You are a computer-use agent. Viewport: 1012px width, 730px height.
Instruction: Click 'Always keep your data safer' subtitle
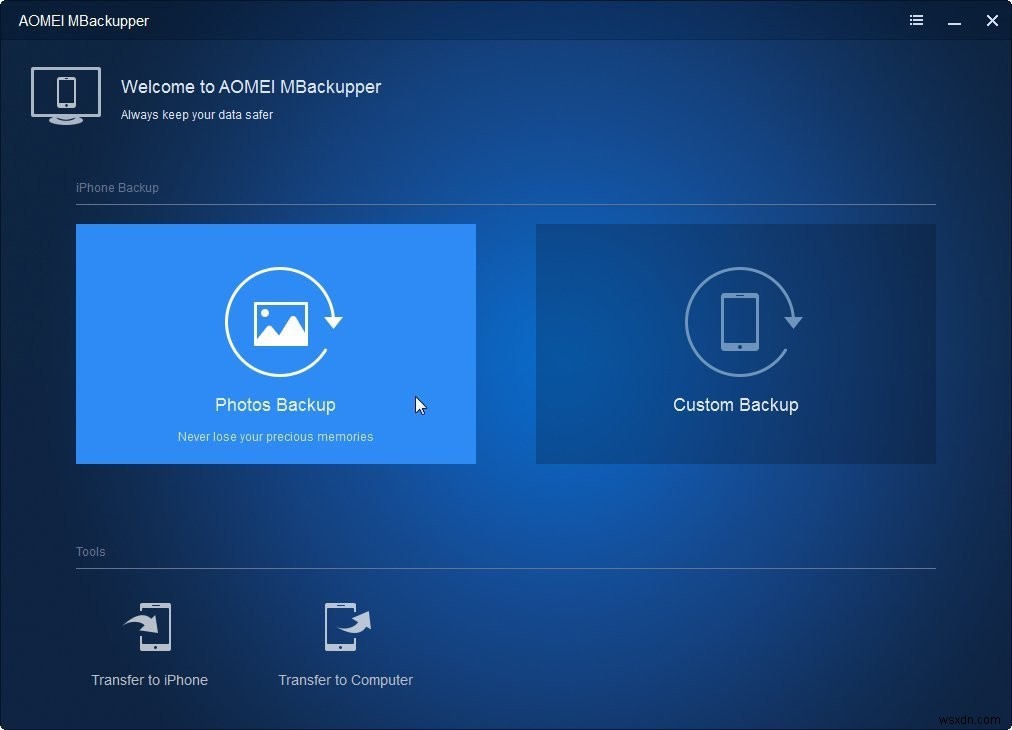pos(197,115)
